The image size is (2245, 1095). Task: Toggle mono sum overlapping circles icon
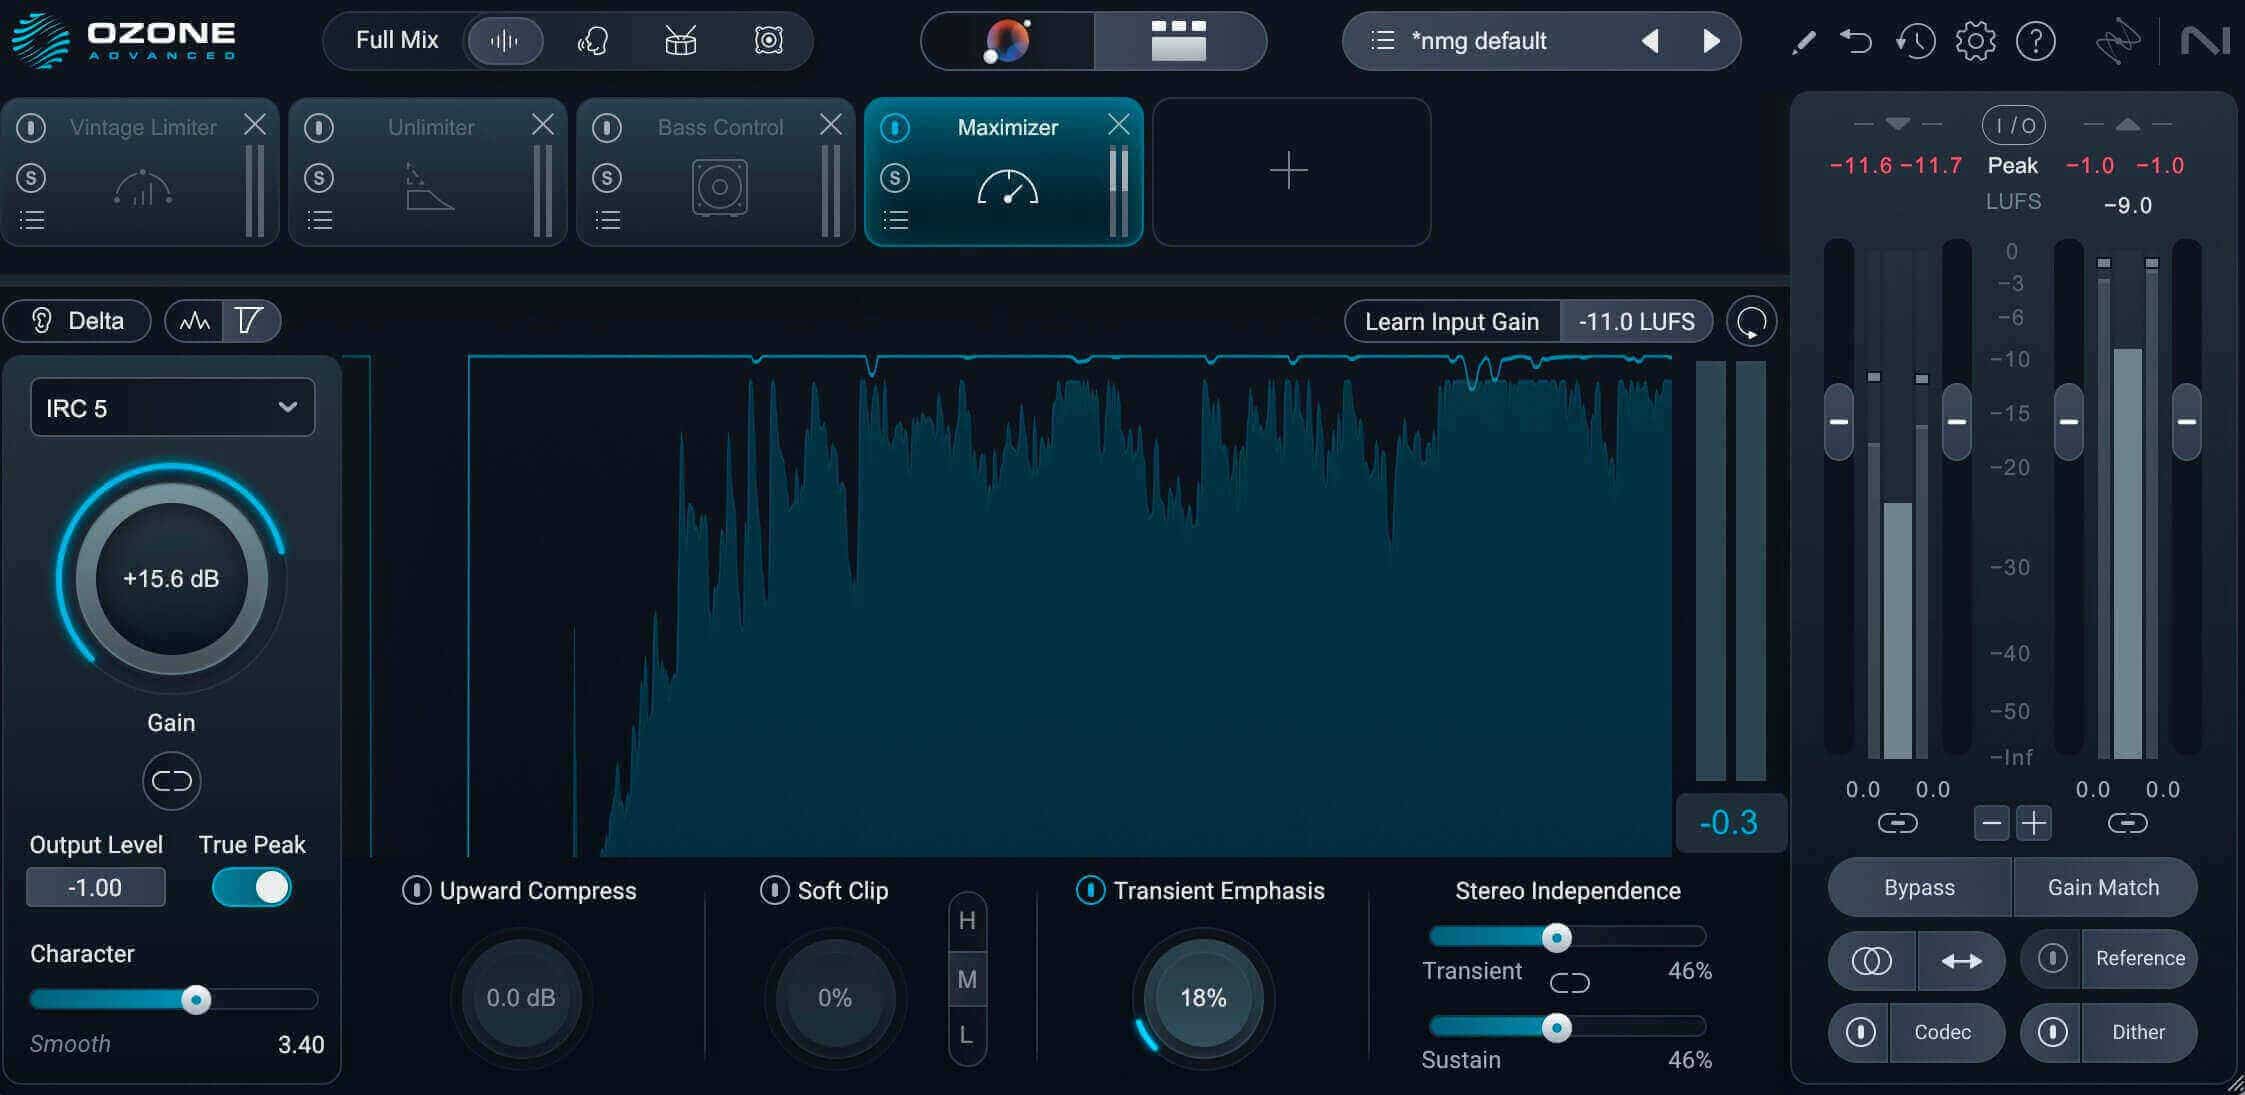(x=1872, y=961)
